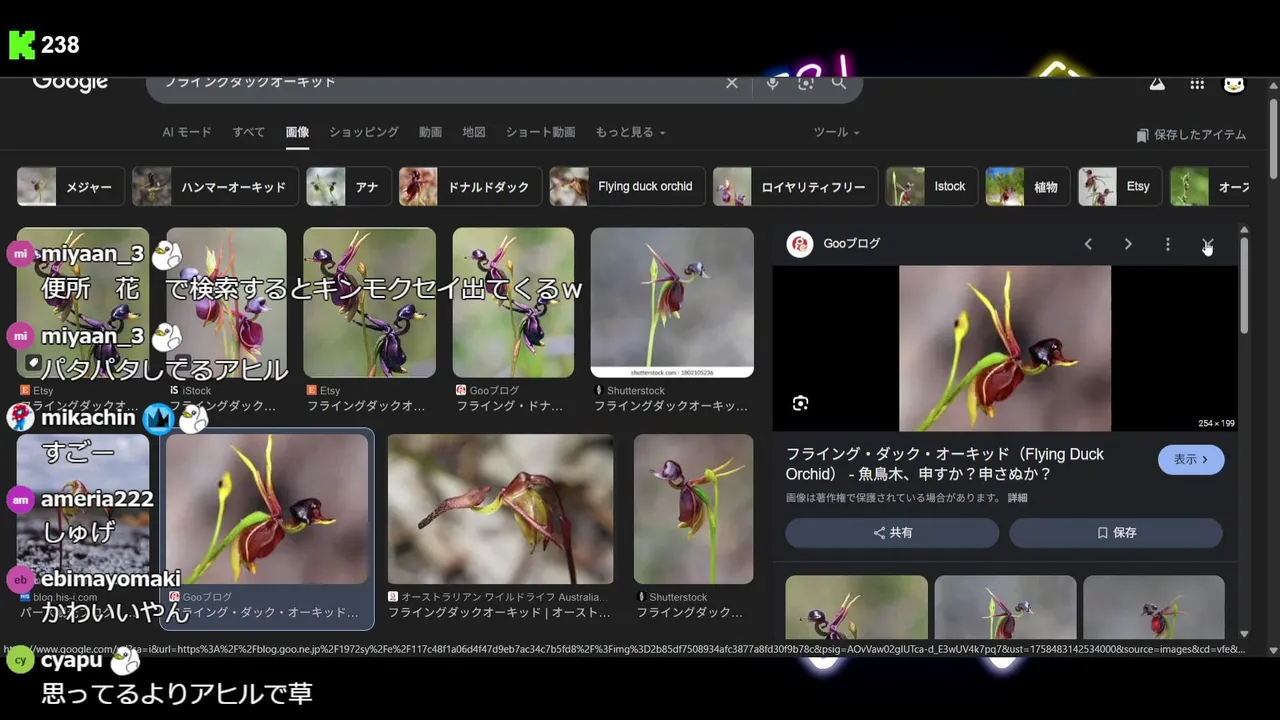This screenshot has height=720, width=1280.
Task: Click the magnifying glass search icon
Action: point(839,83)
